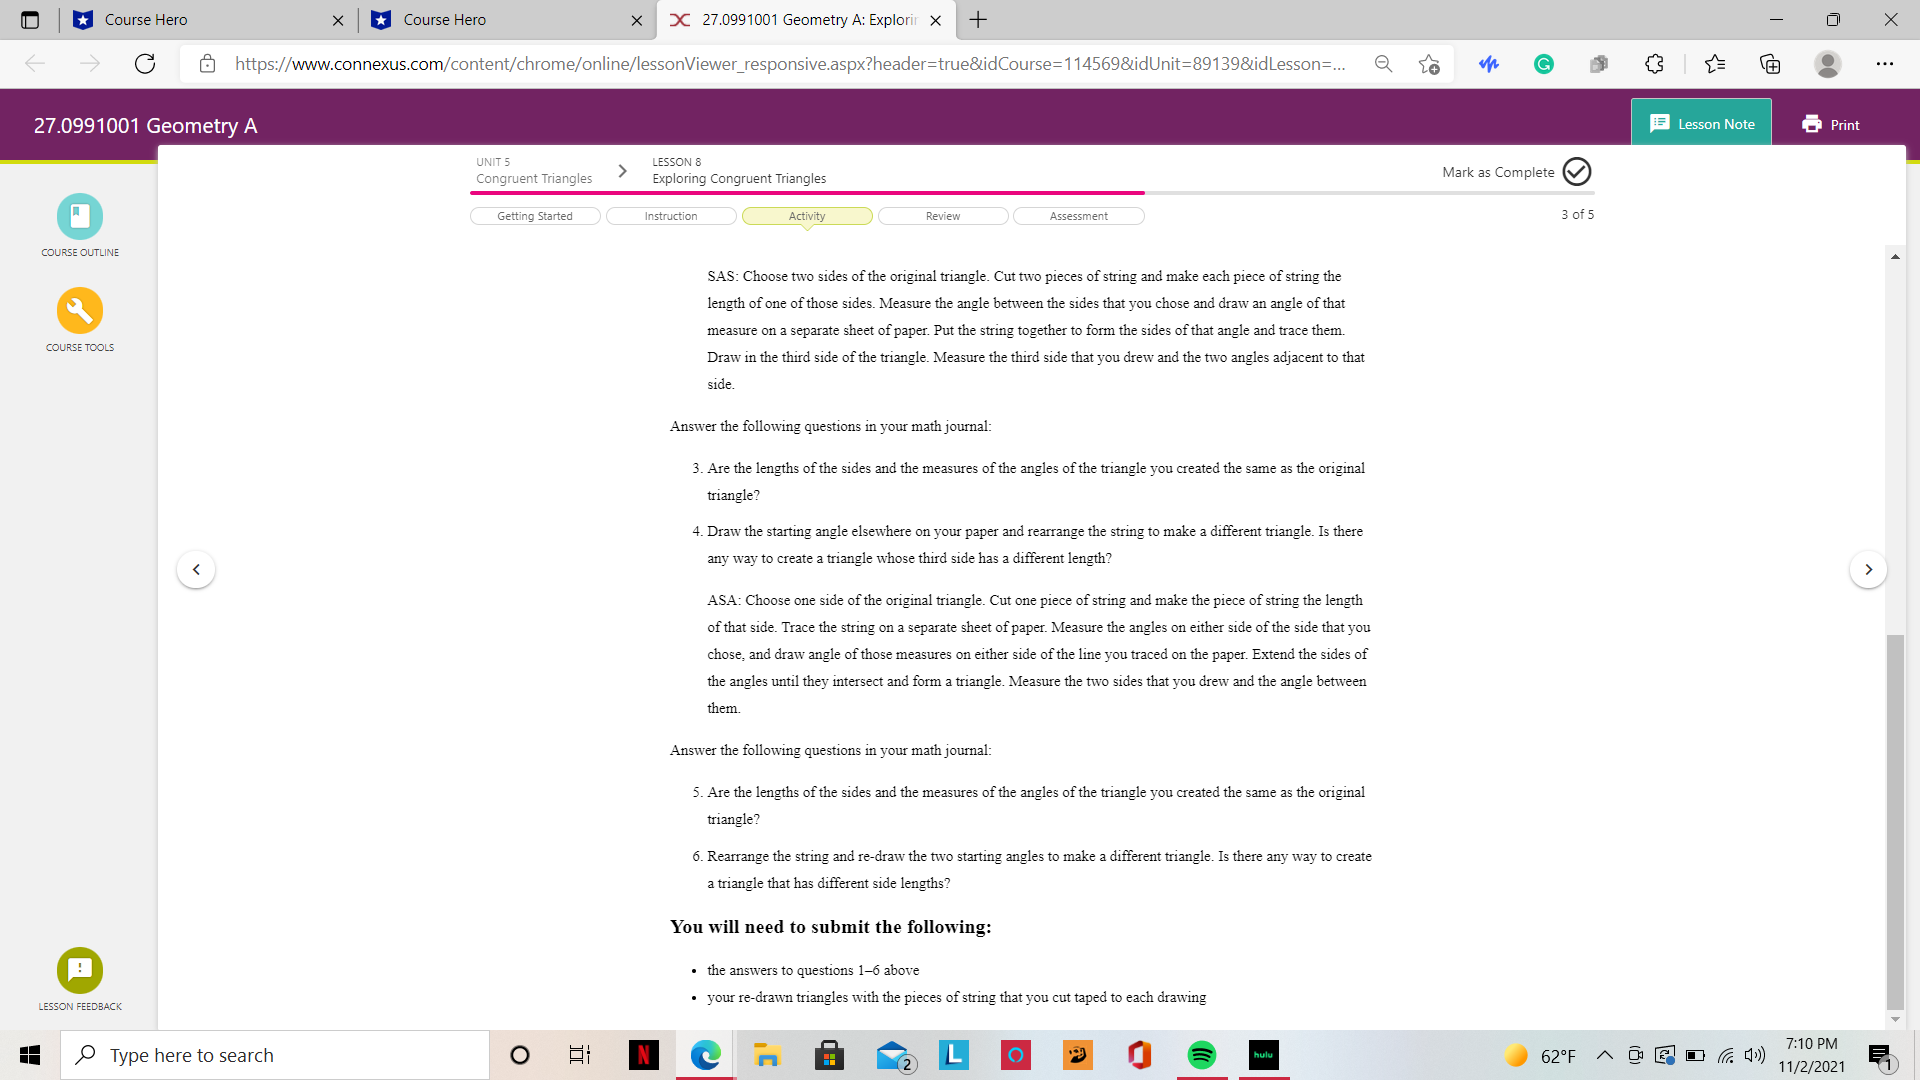Click the browser refresh icon
Viewport: 1920px width, 1080px height.
click(145, 64)
